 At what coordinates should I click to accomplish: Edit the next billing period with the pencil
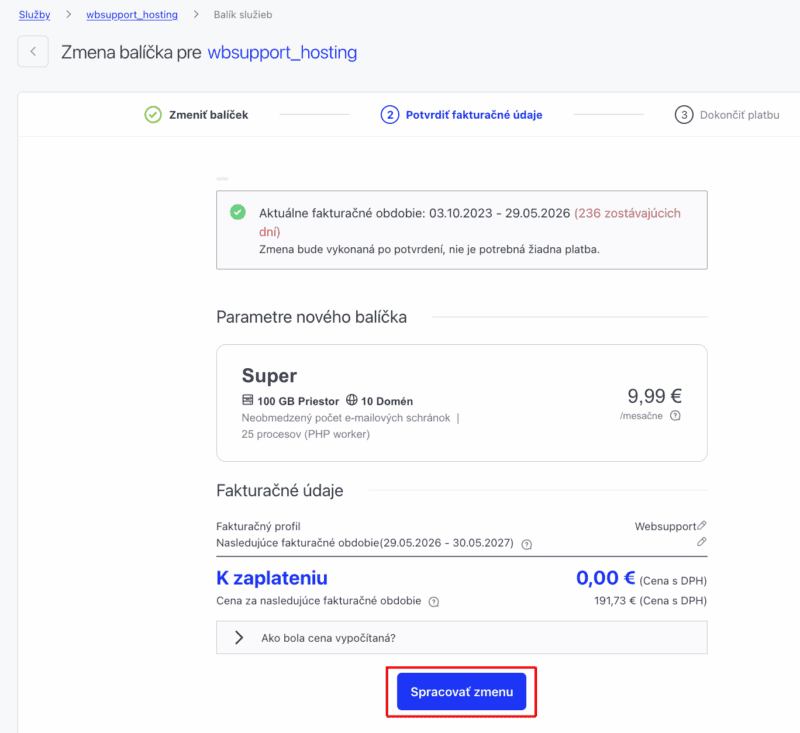(x=702, y=542)
